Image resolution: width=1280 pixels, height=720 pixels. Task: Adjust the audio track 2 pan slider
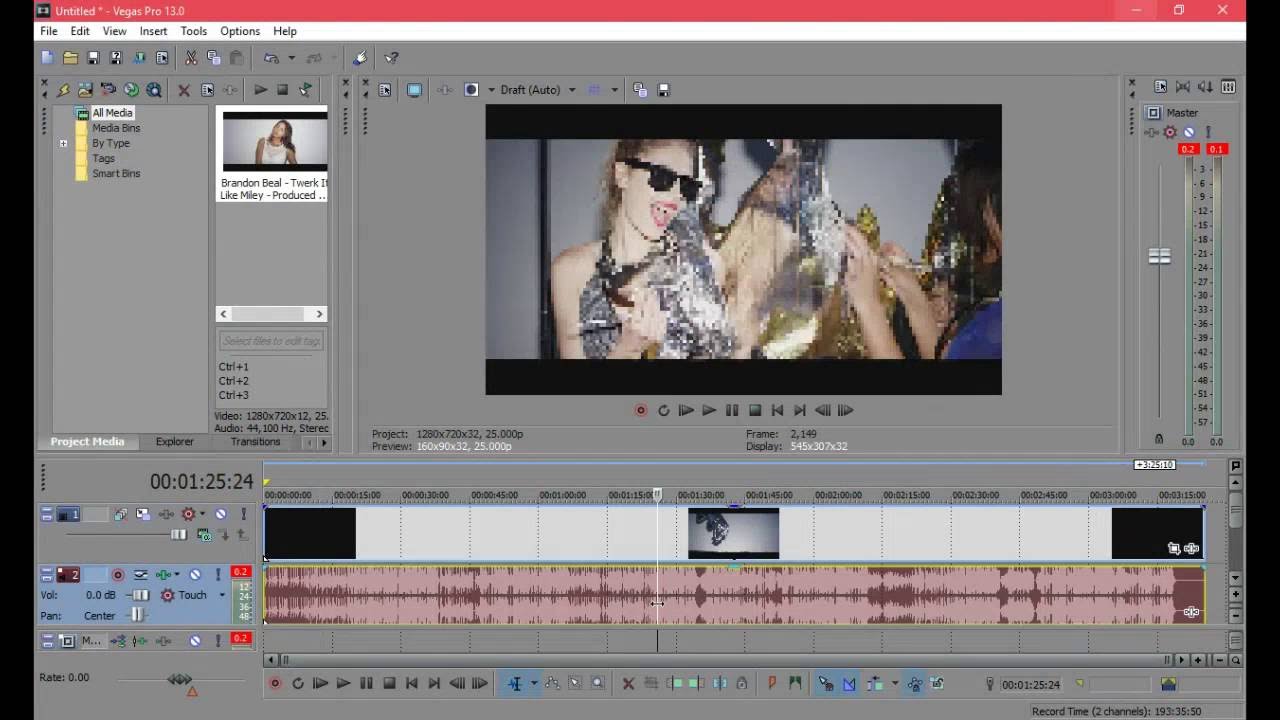coord(137,616)
